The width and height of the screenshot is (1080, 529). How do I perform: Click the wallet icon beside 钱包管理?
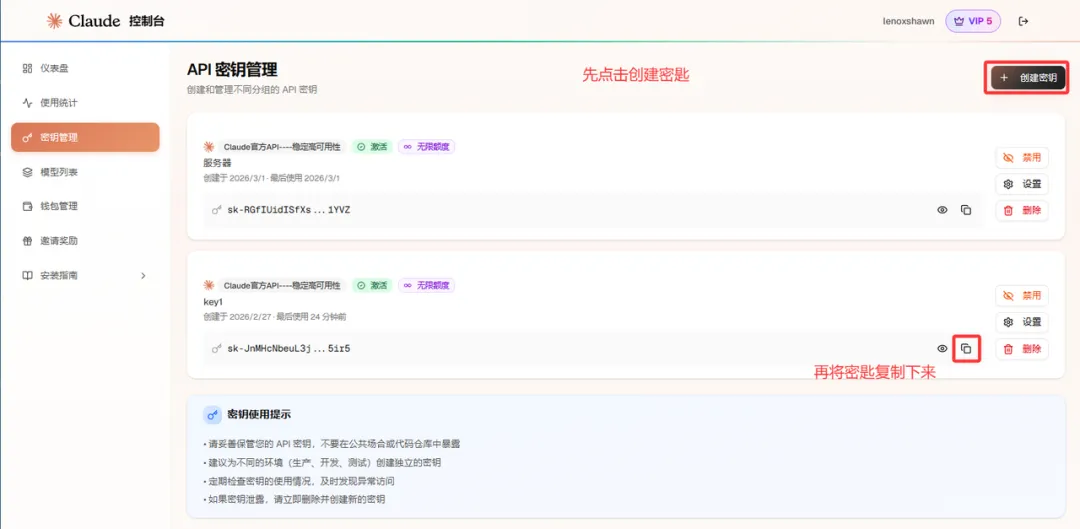[x=28, y=206]
